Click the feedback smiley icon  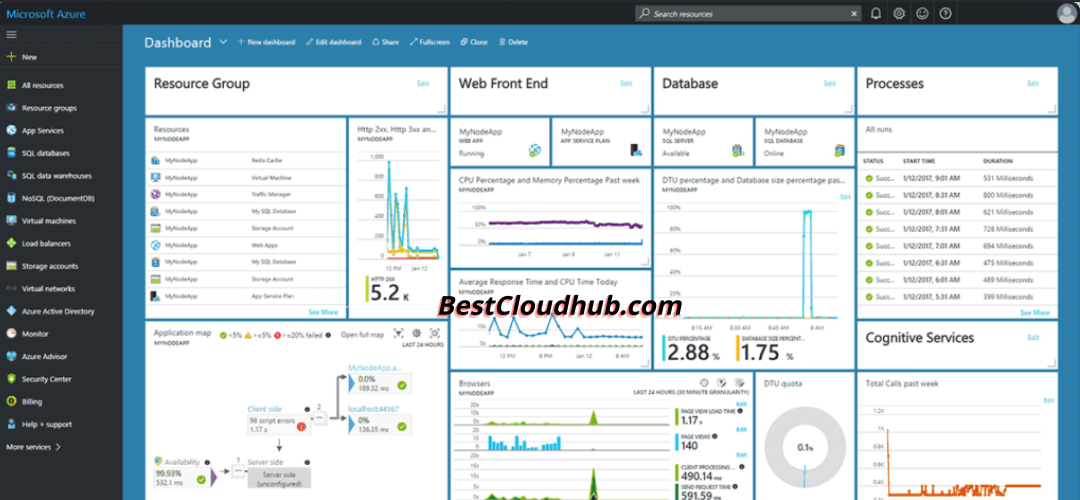click(x=922, y=13)
